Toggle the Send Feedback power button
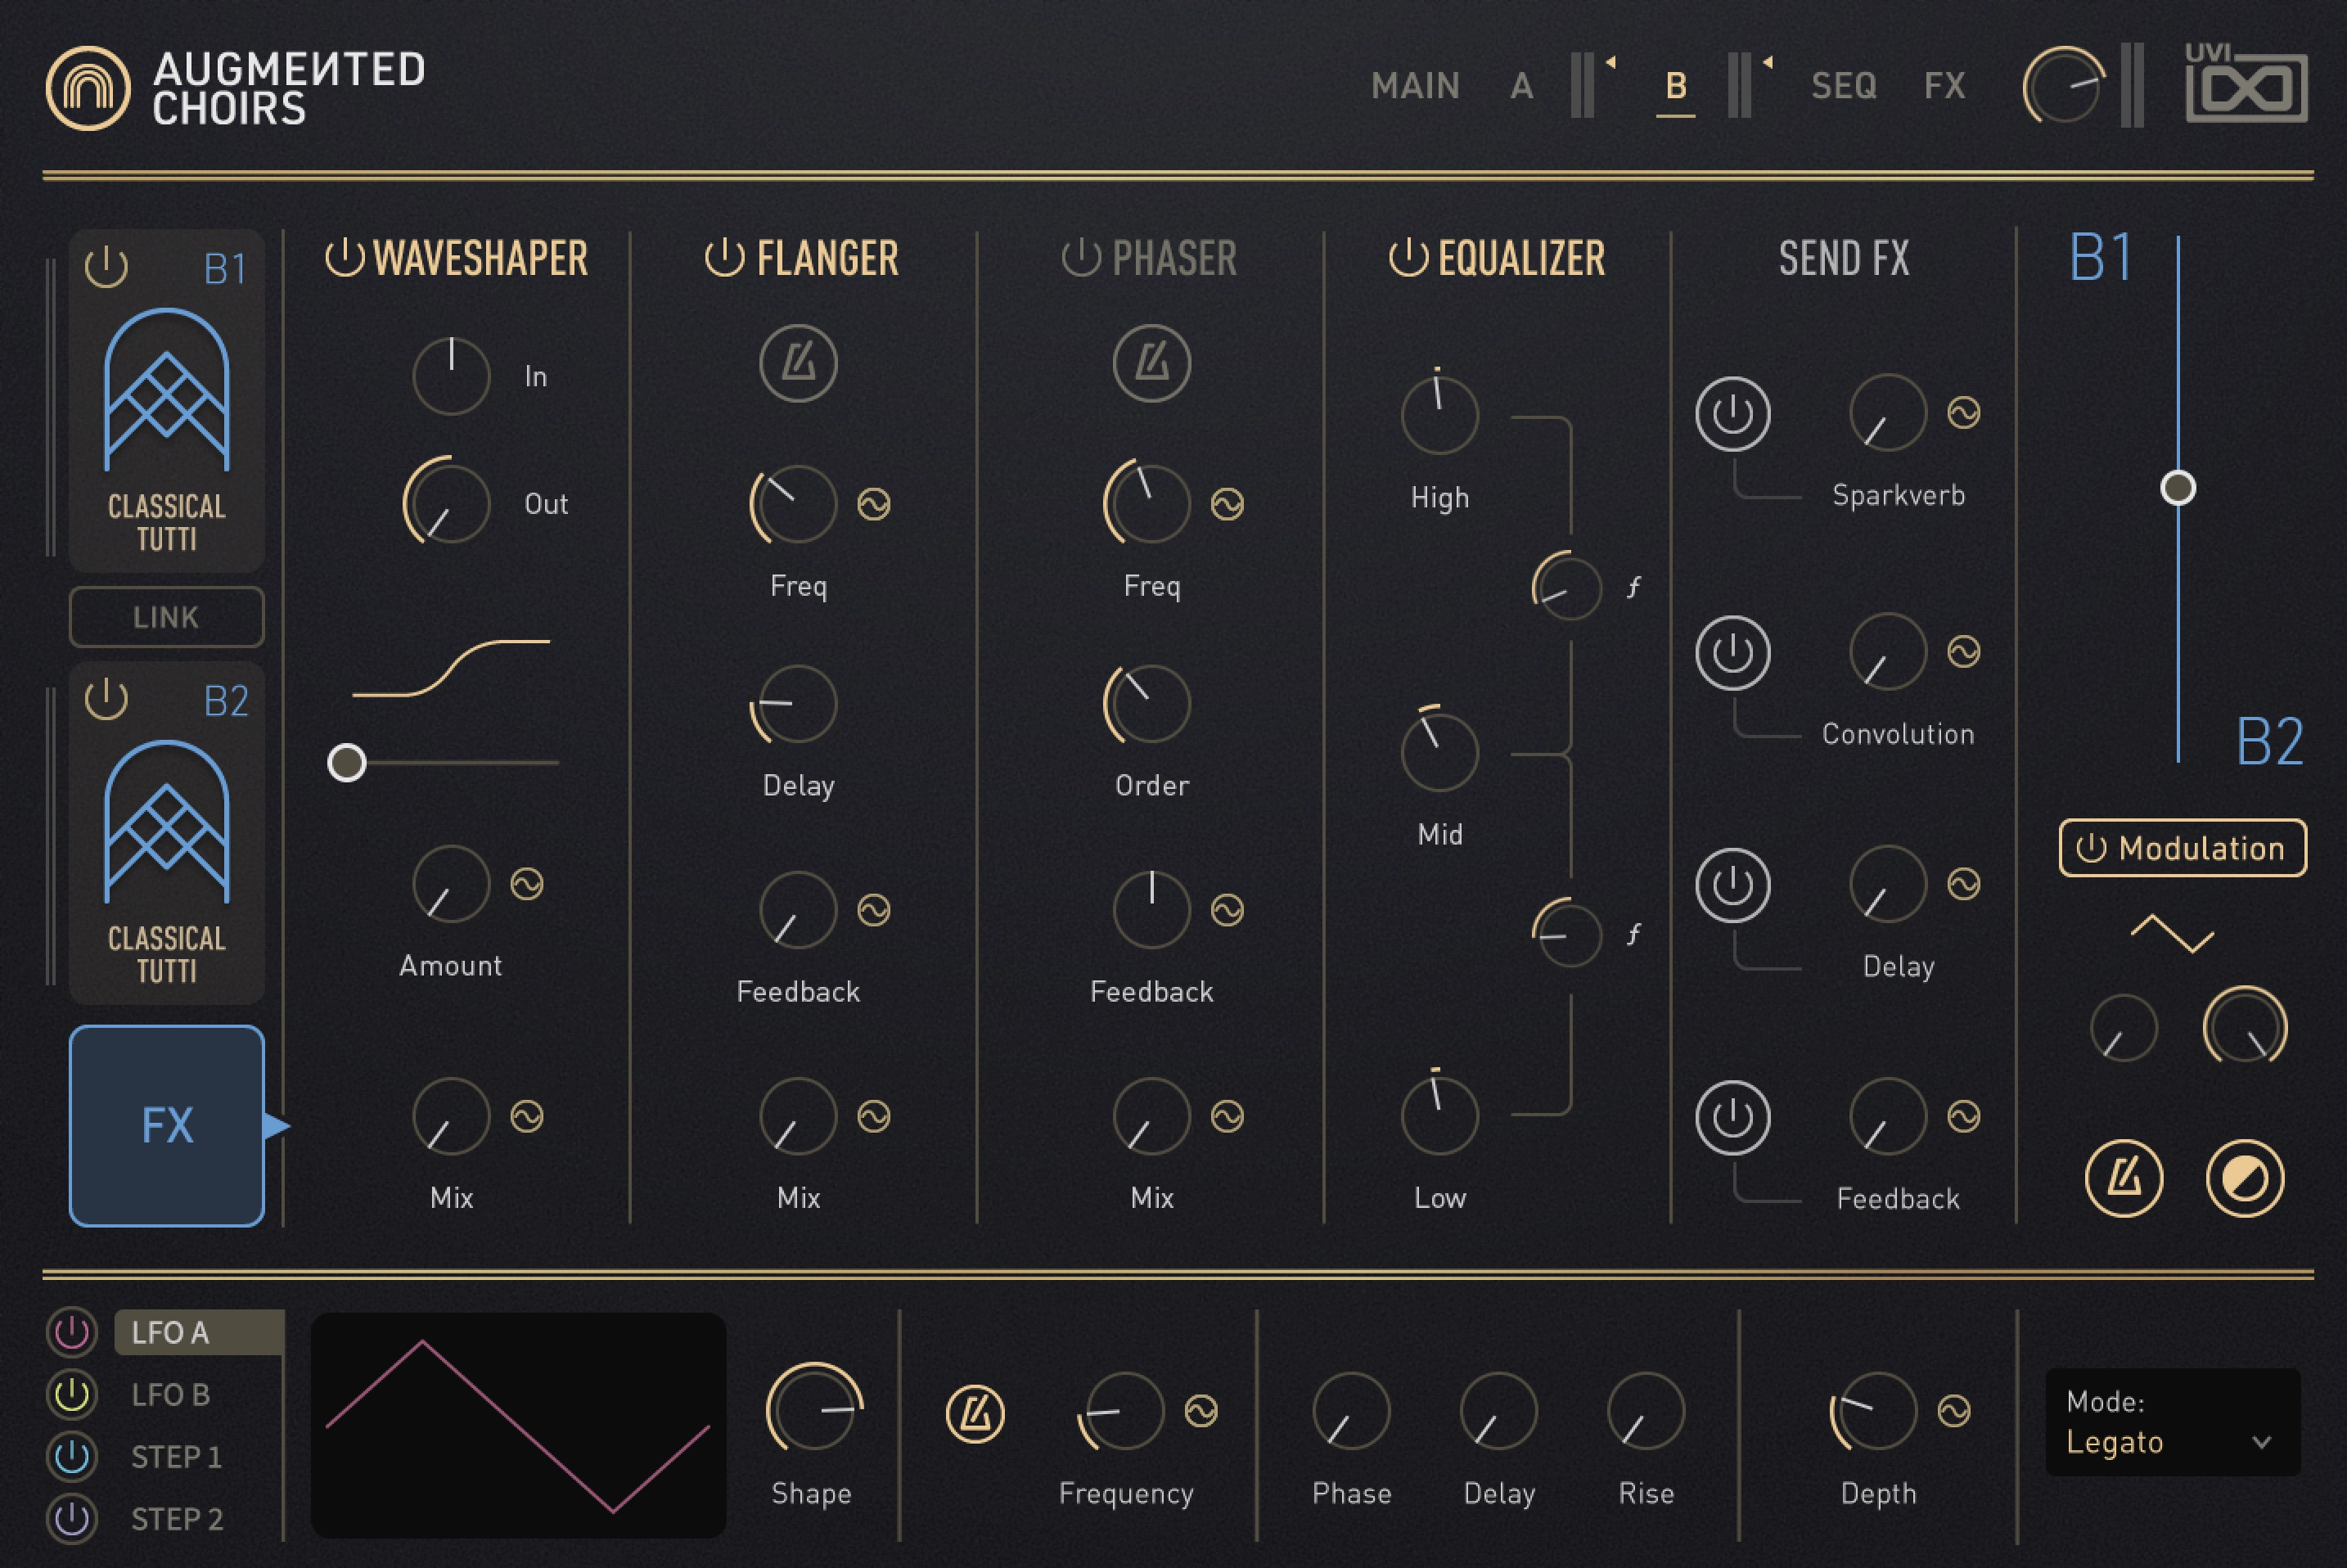 (1733, 1117)
